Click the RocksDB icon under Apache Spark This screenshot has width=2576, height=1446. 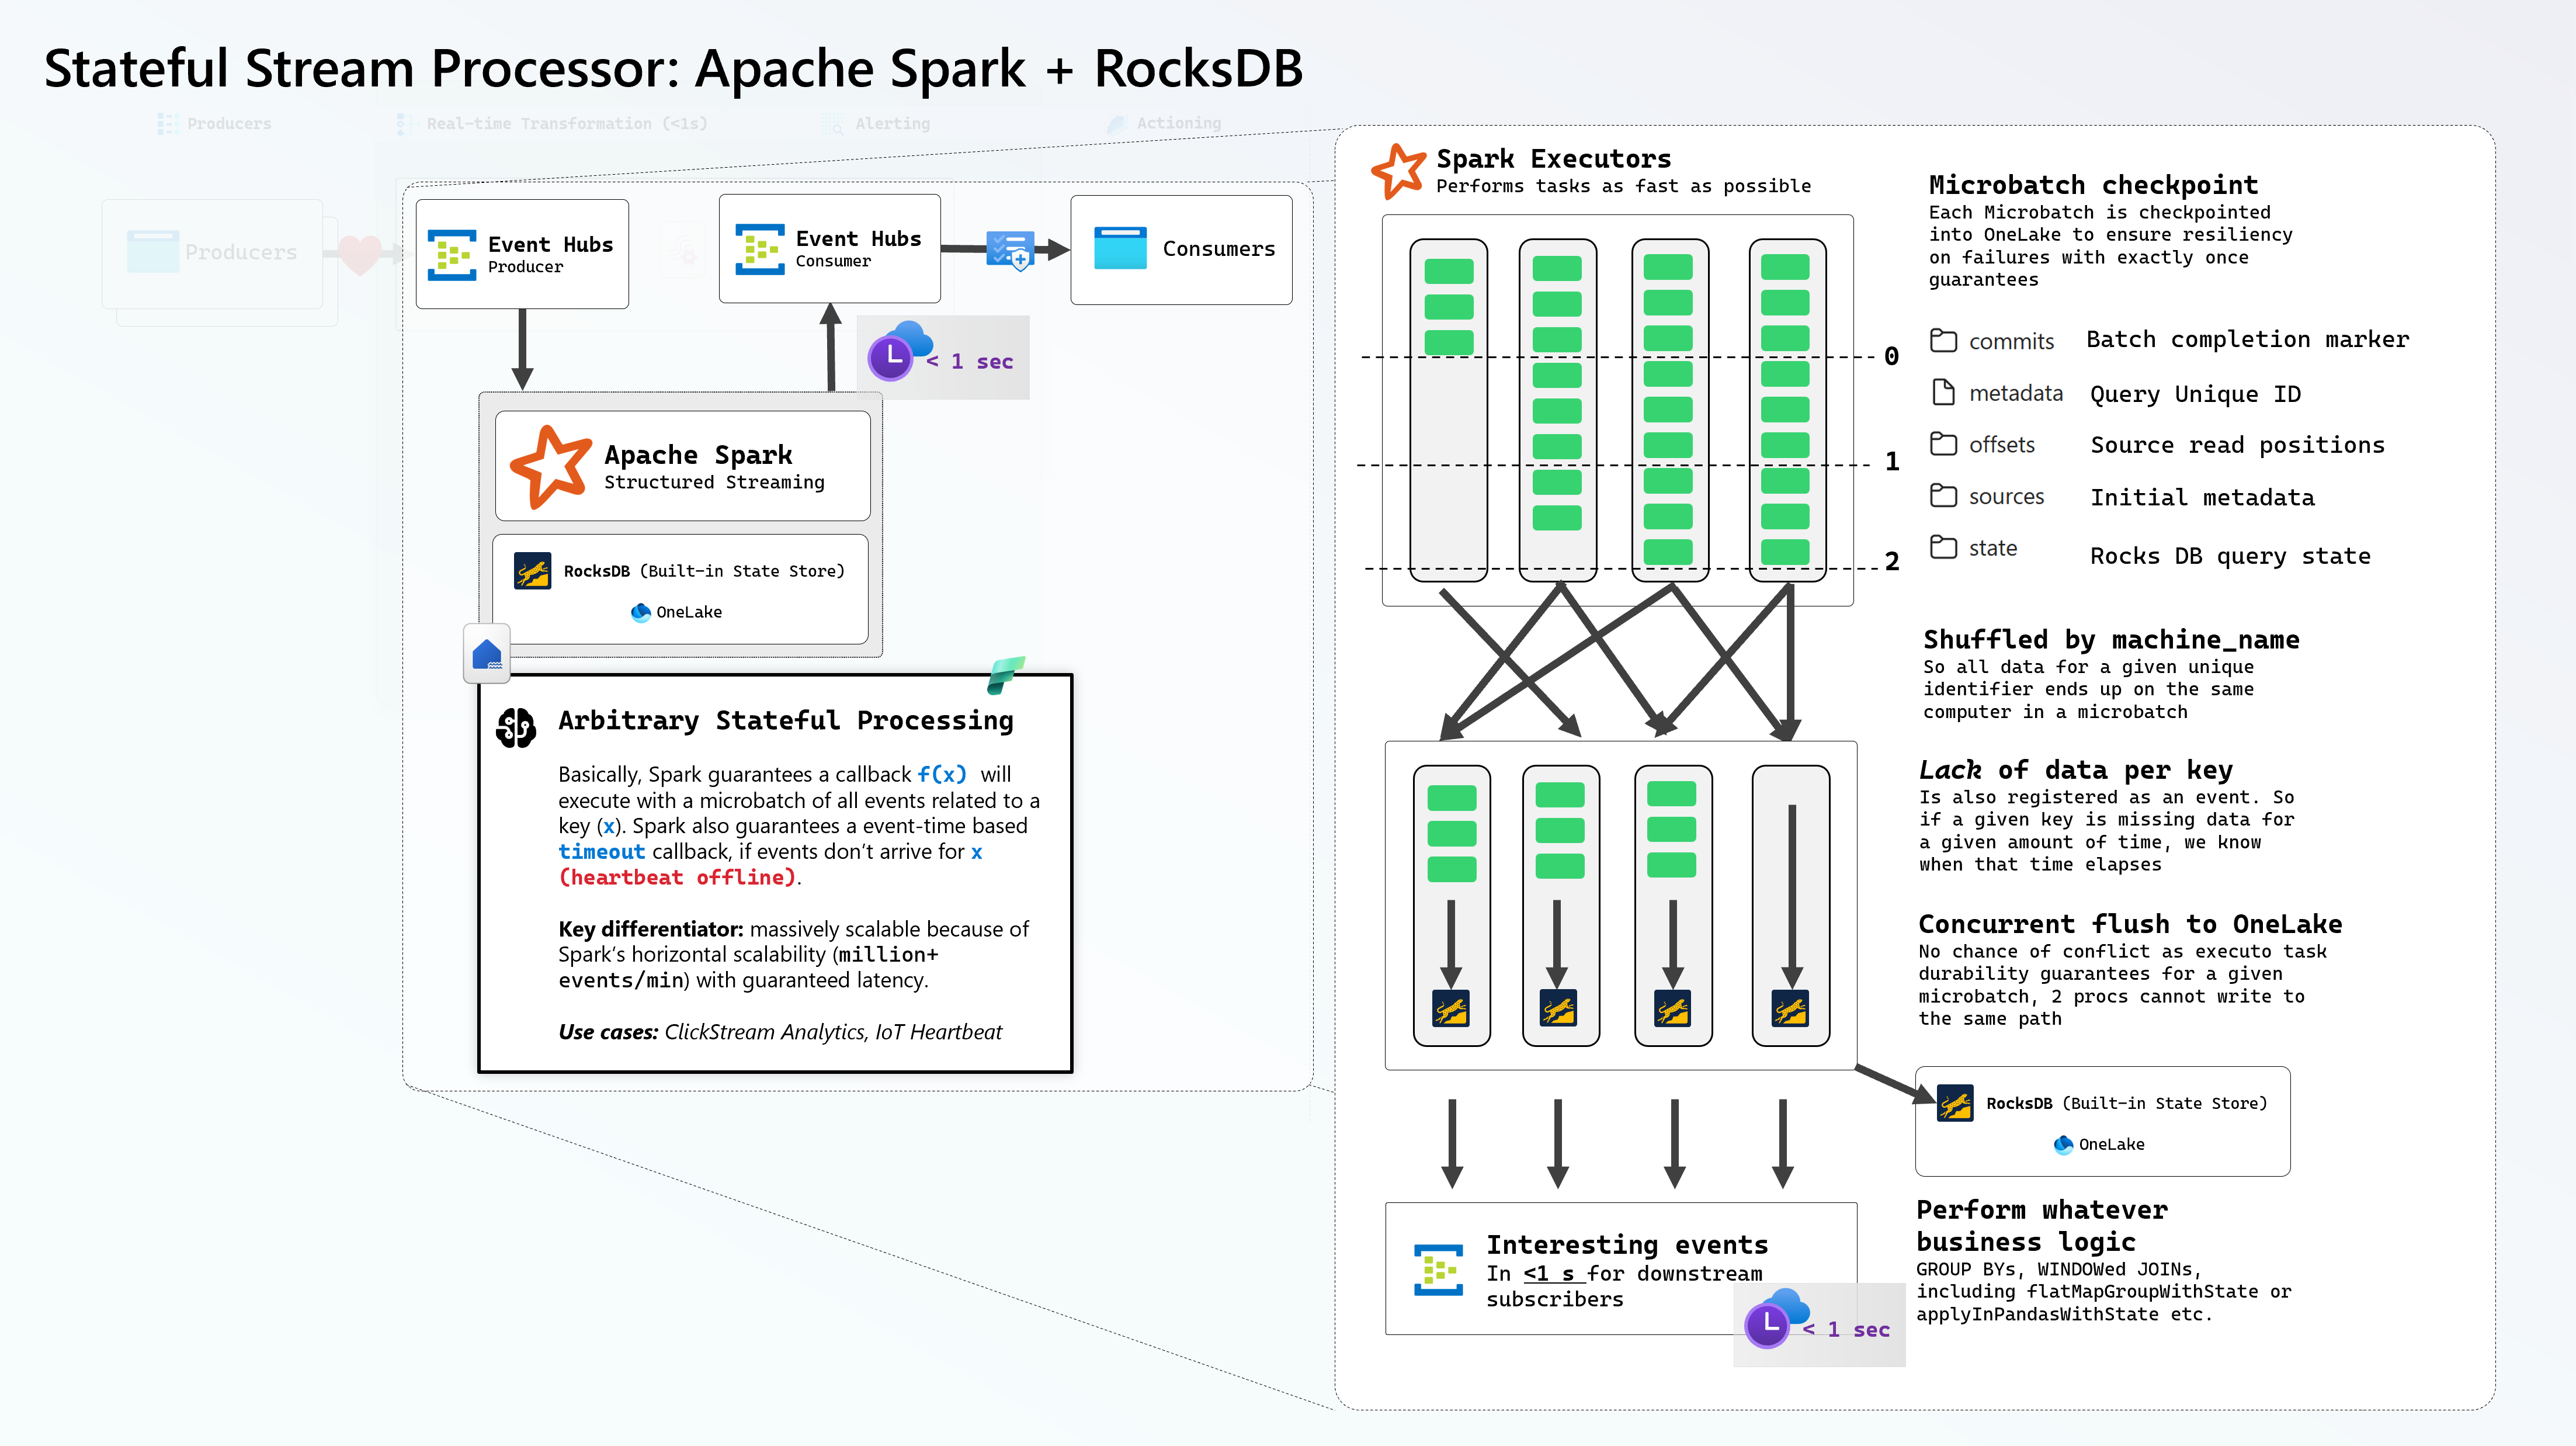[532, 571]
